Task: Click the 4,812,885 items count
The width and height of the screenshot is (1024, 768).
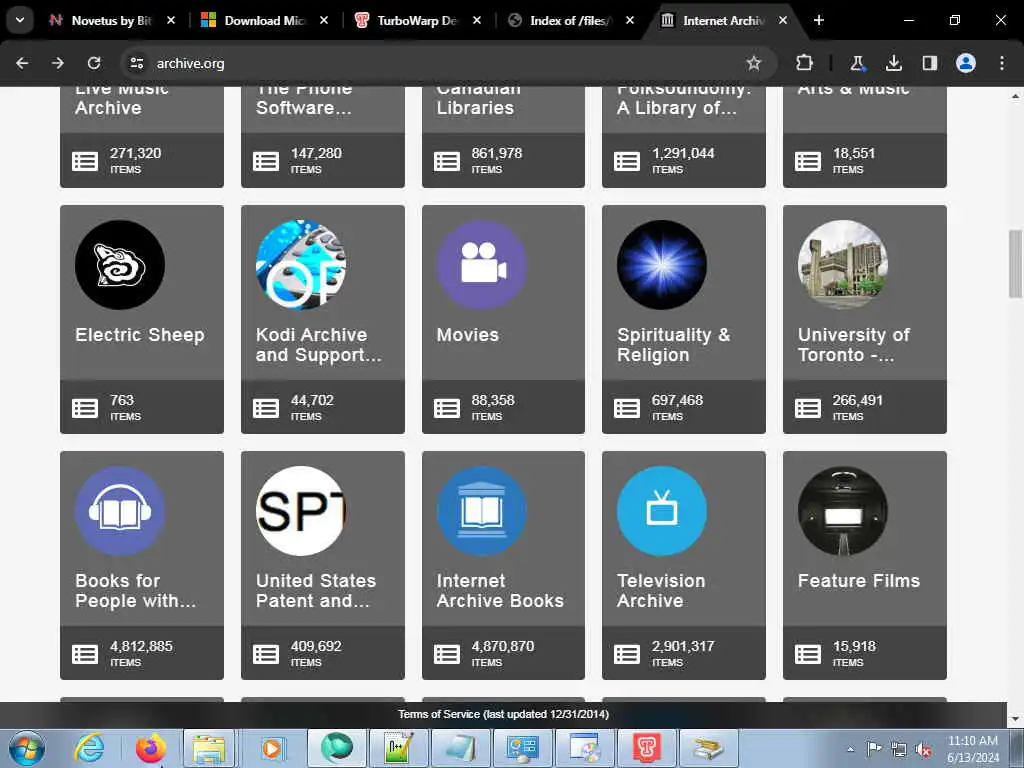Action: click(141, 653)
